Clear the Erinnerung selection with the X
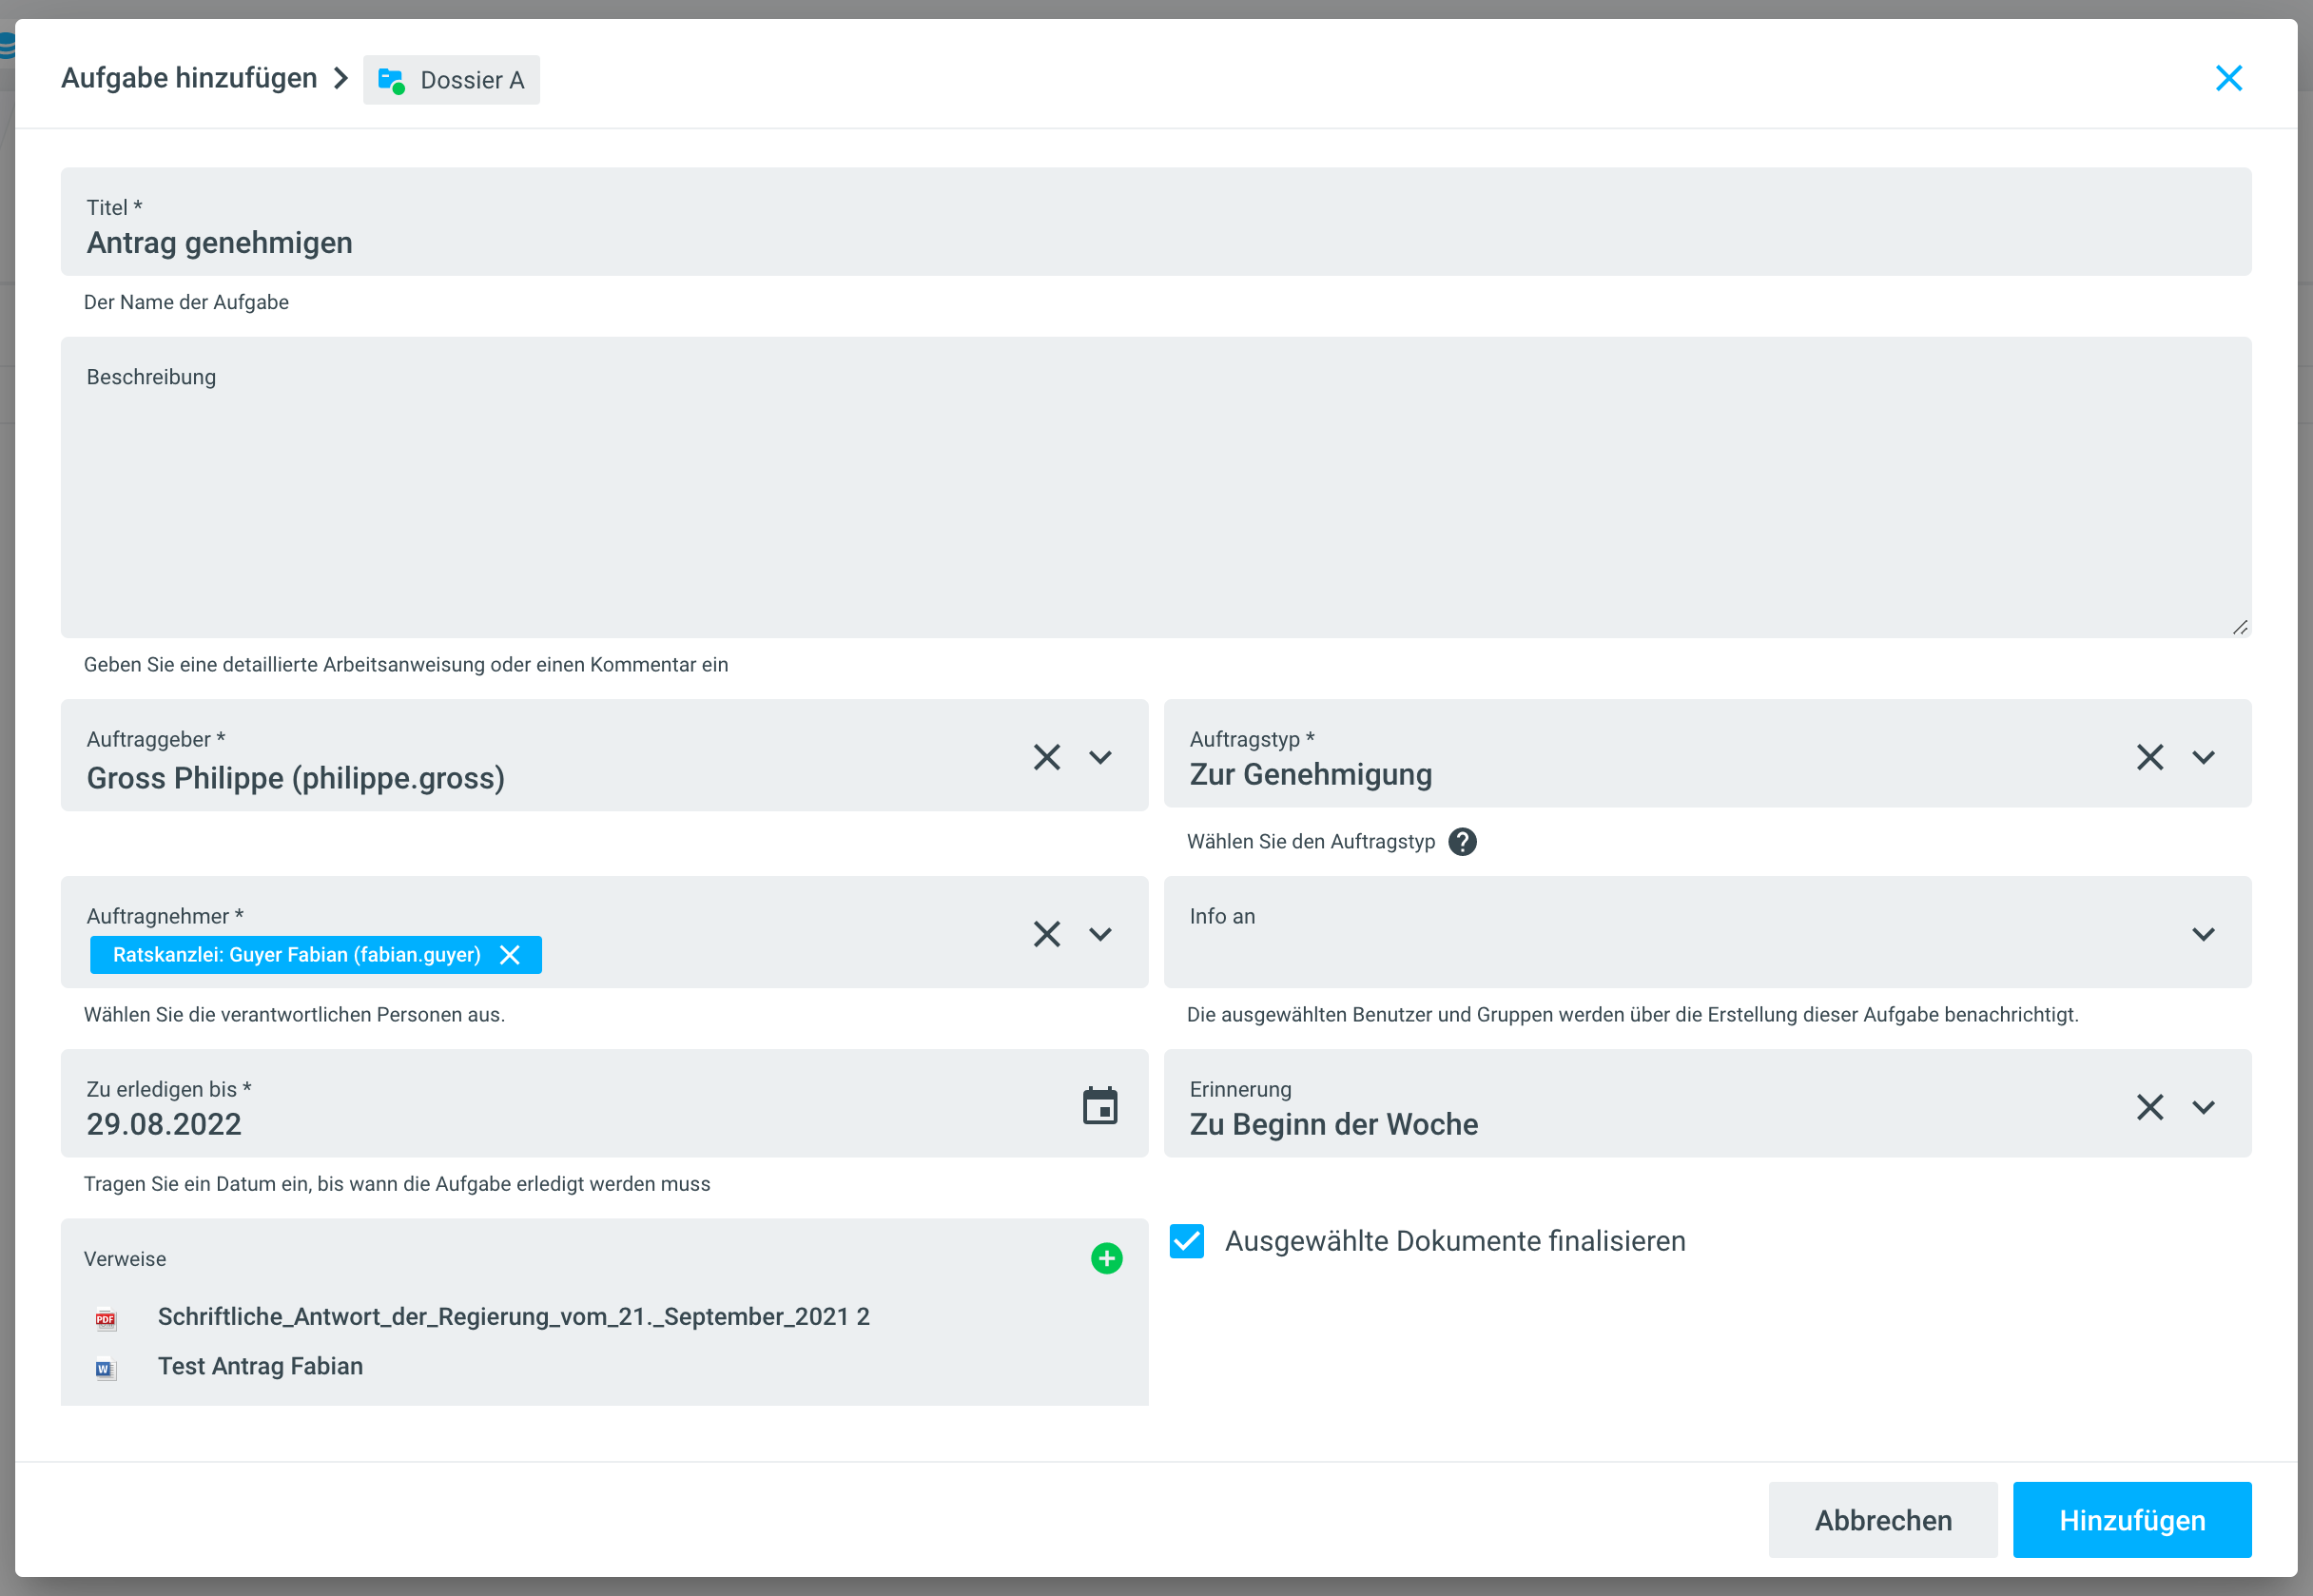The width and height of the screenshot is (2313, 1596). [x=2149, y=1107]
